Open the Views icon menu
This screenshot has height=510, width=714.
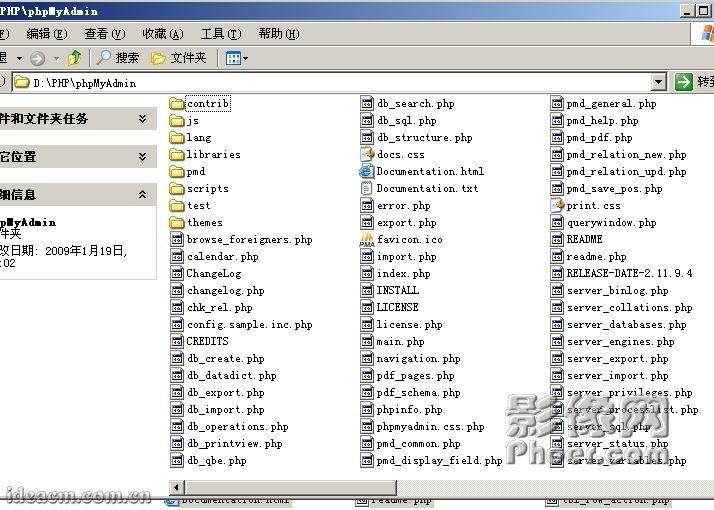point(237,58)
